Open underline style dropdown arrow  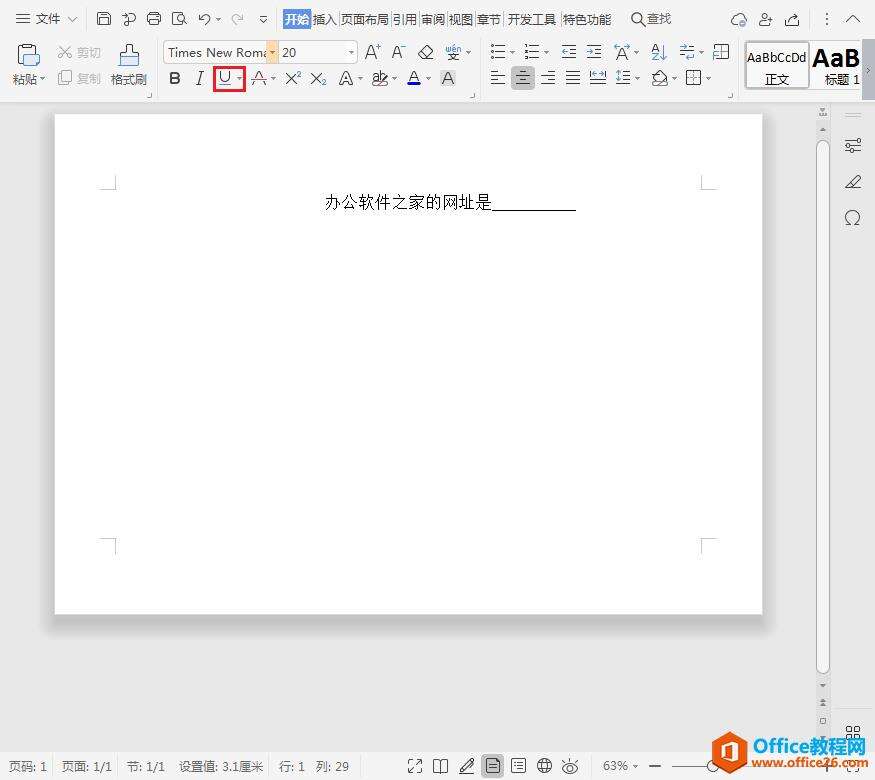239,79
